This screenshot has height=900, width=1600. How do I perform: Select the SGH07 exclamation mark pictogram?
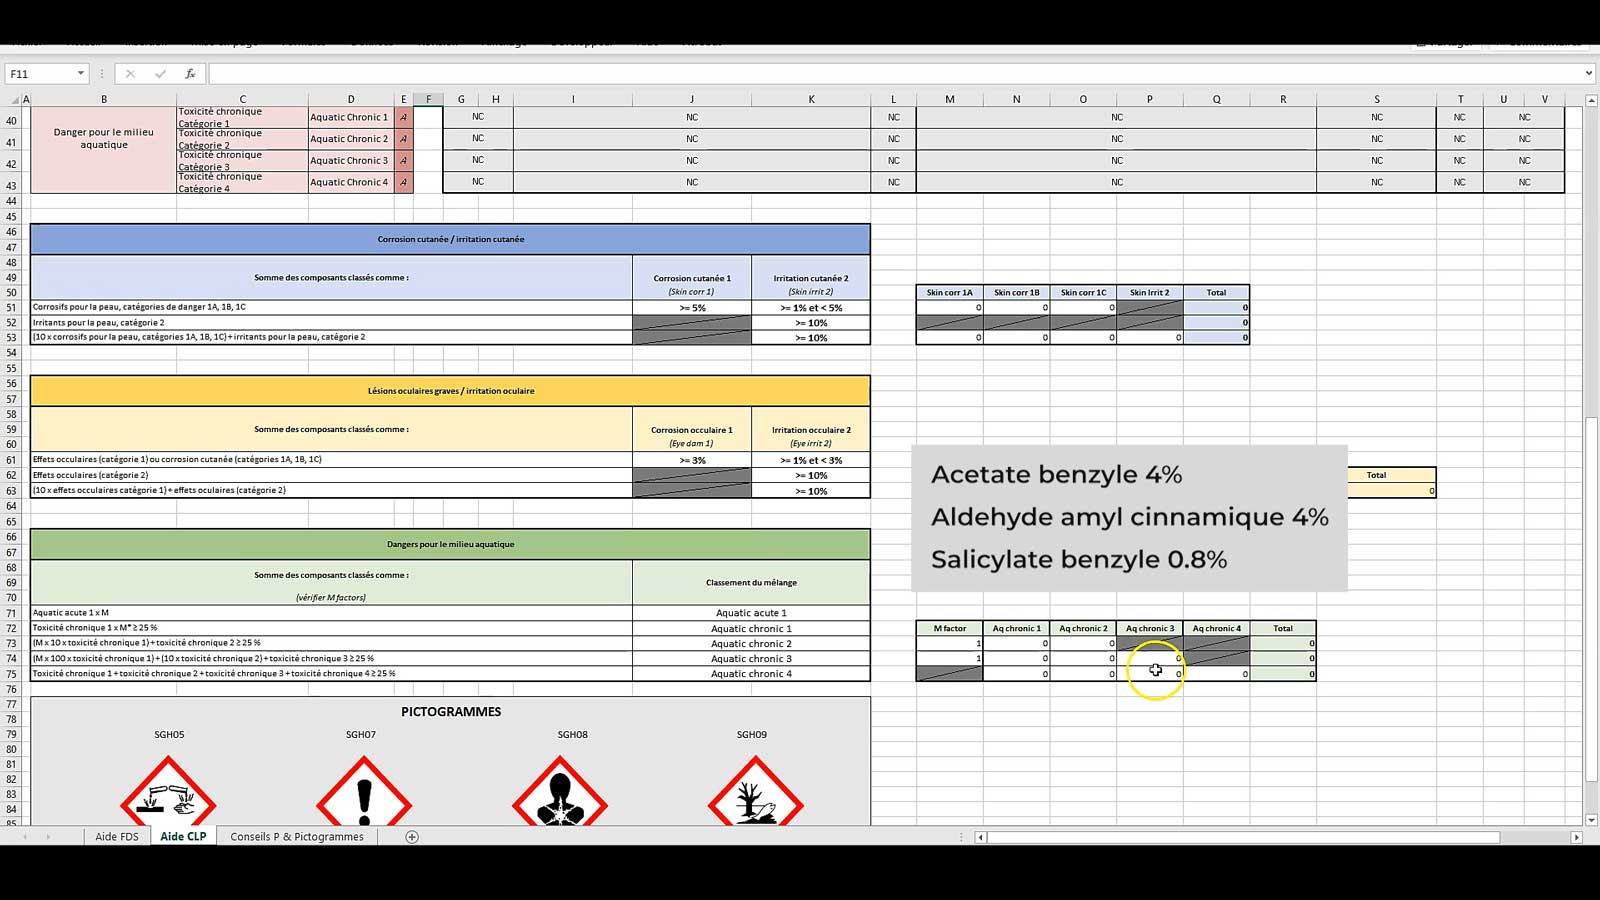[x=364, y=790]
